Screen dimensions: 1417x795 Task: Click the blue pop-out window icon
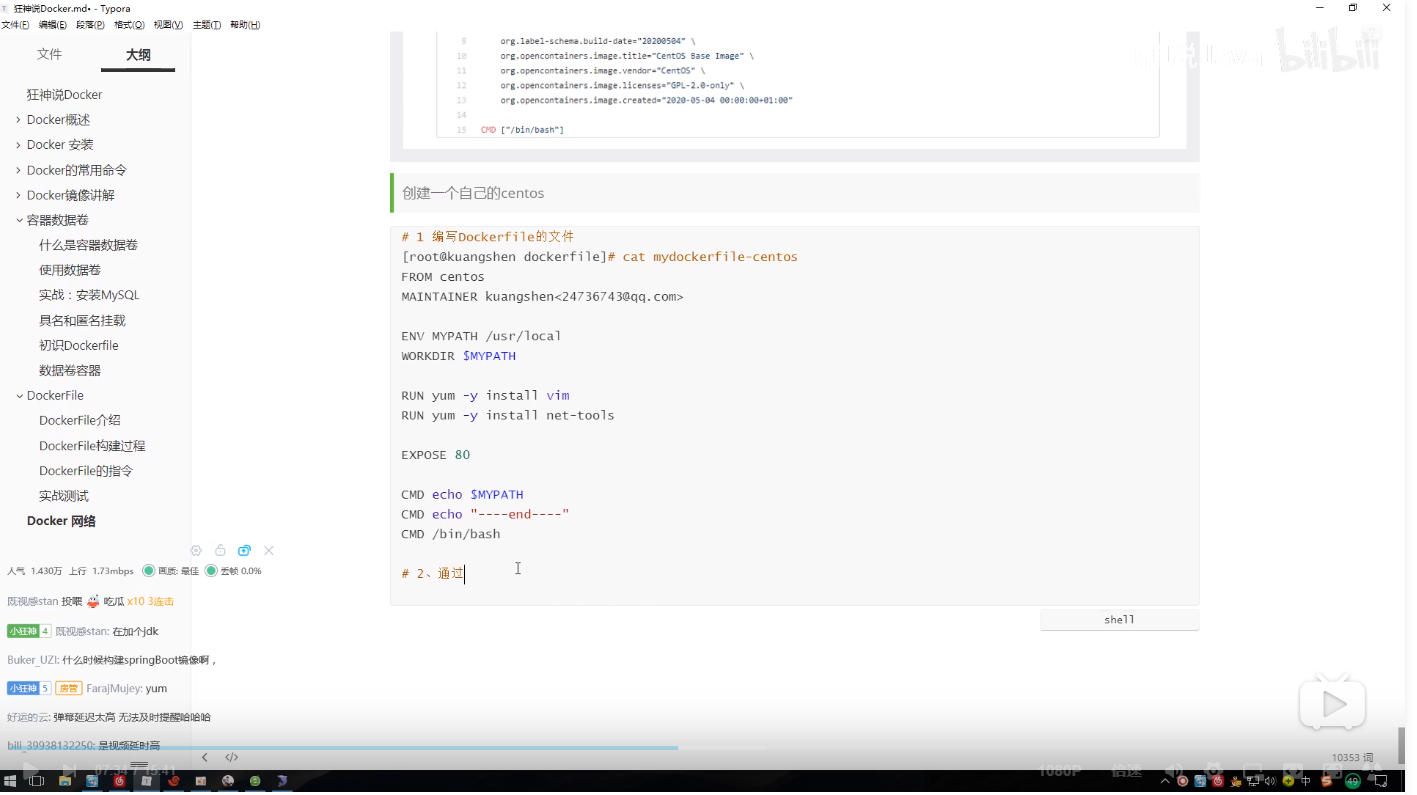point(244,551)
